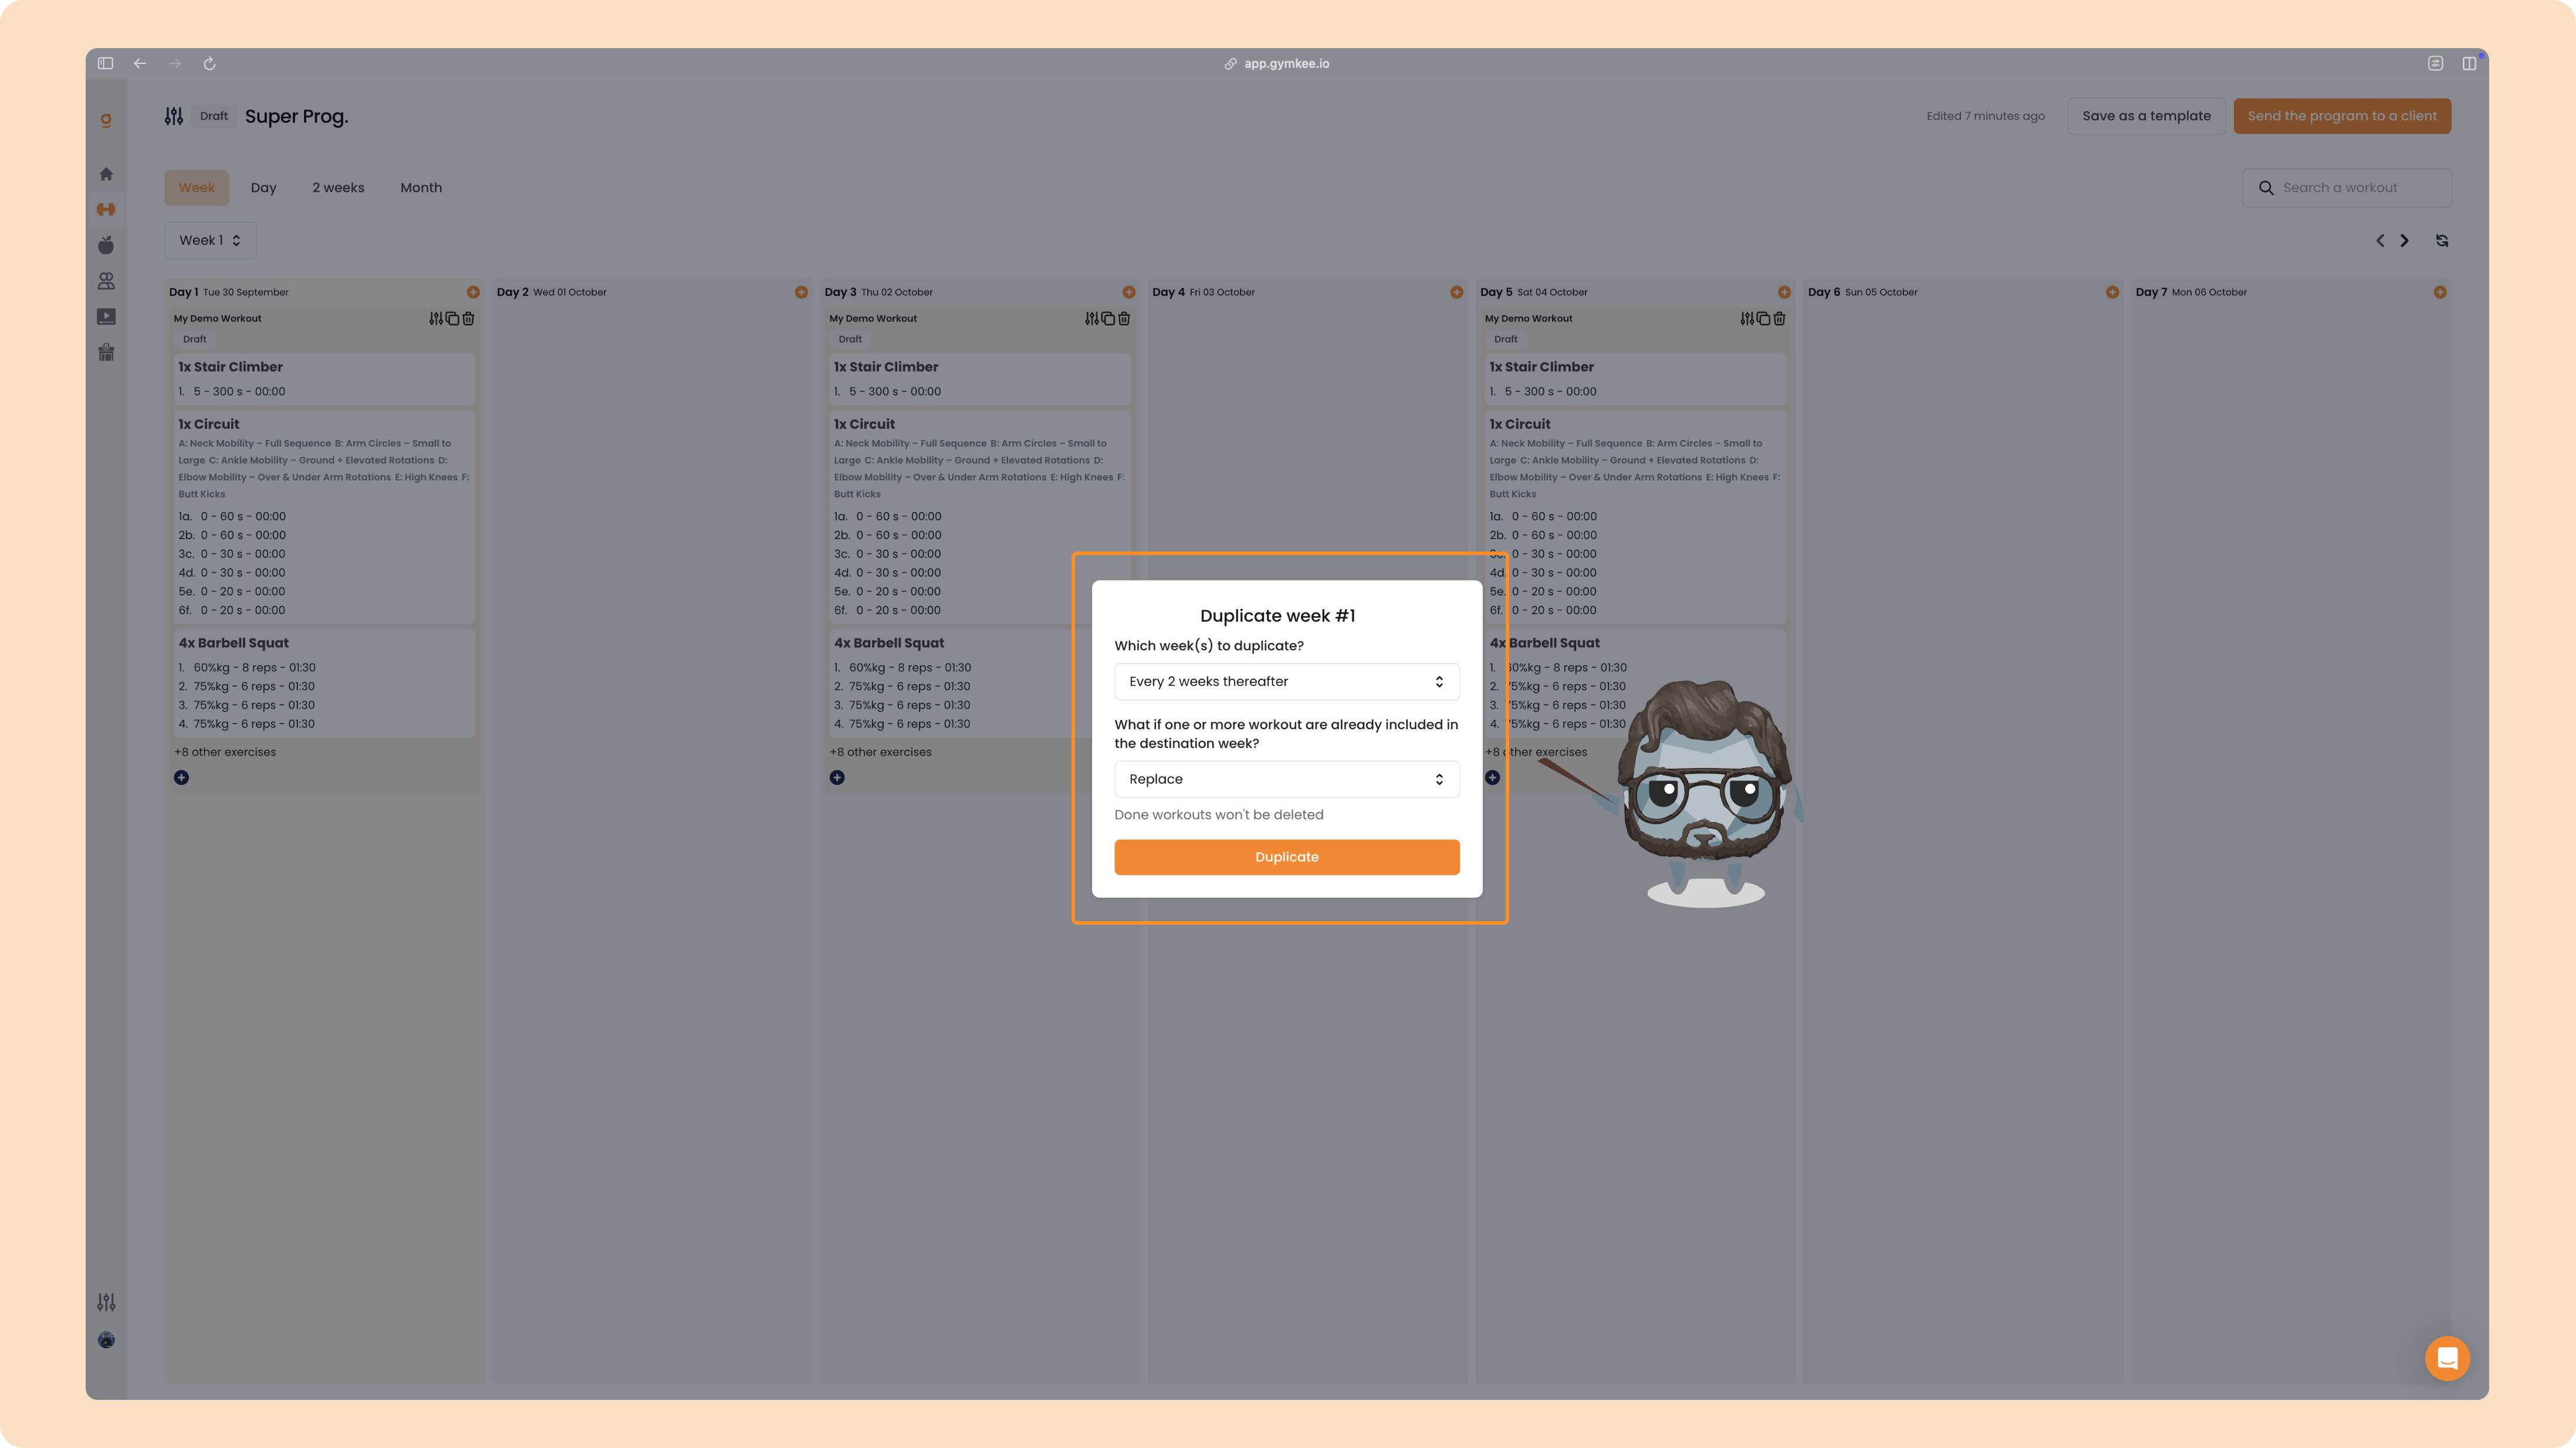Open the chat support bubble
2576x1448 pixels.
coord(2447,1358)
